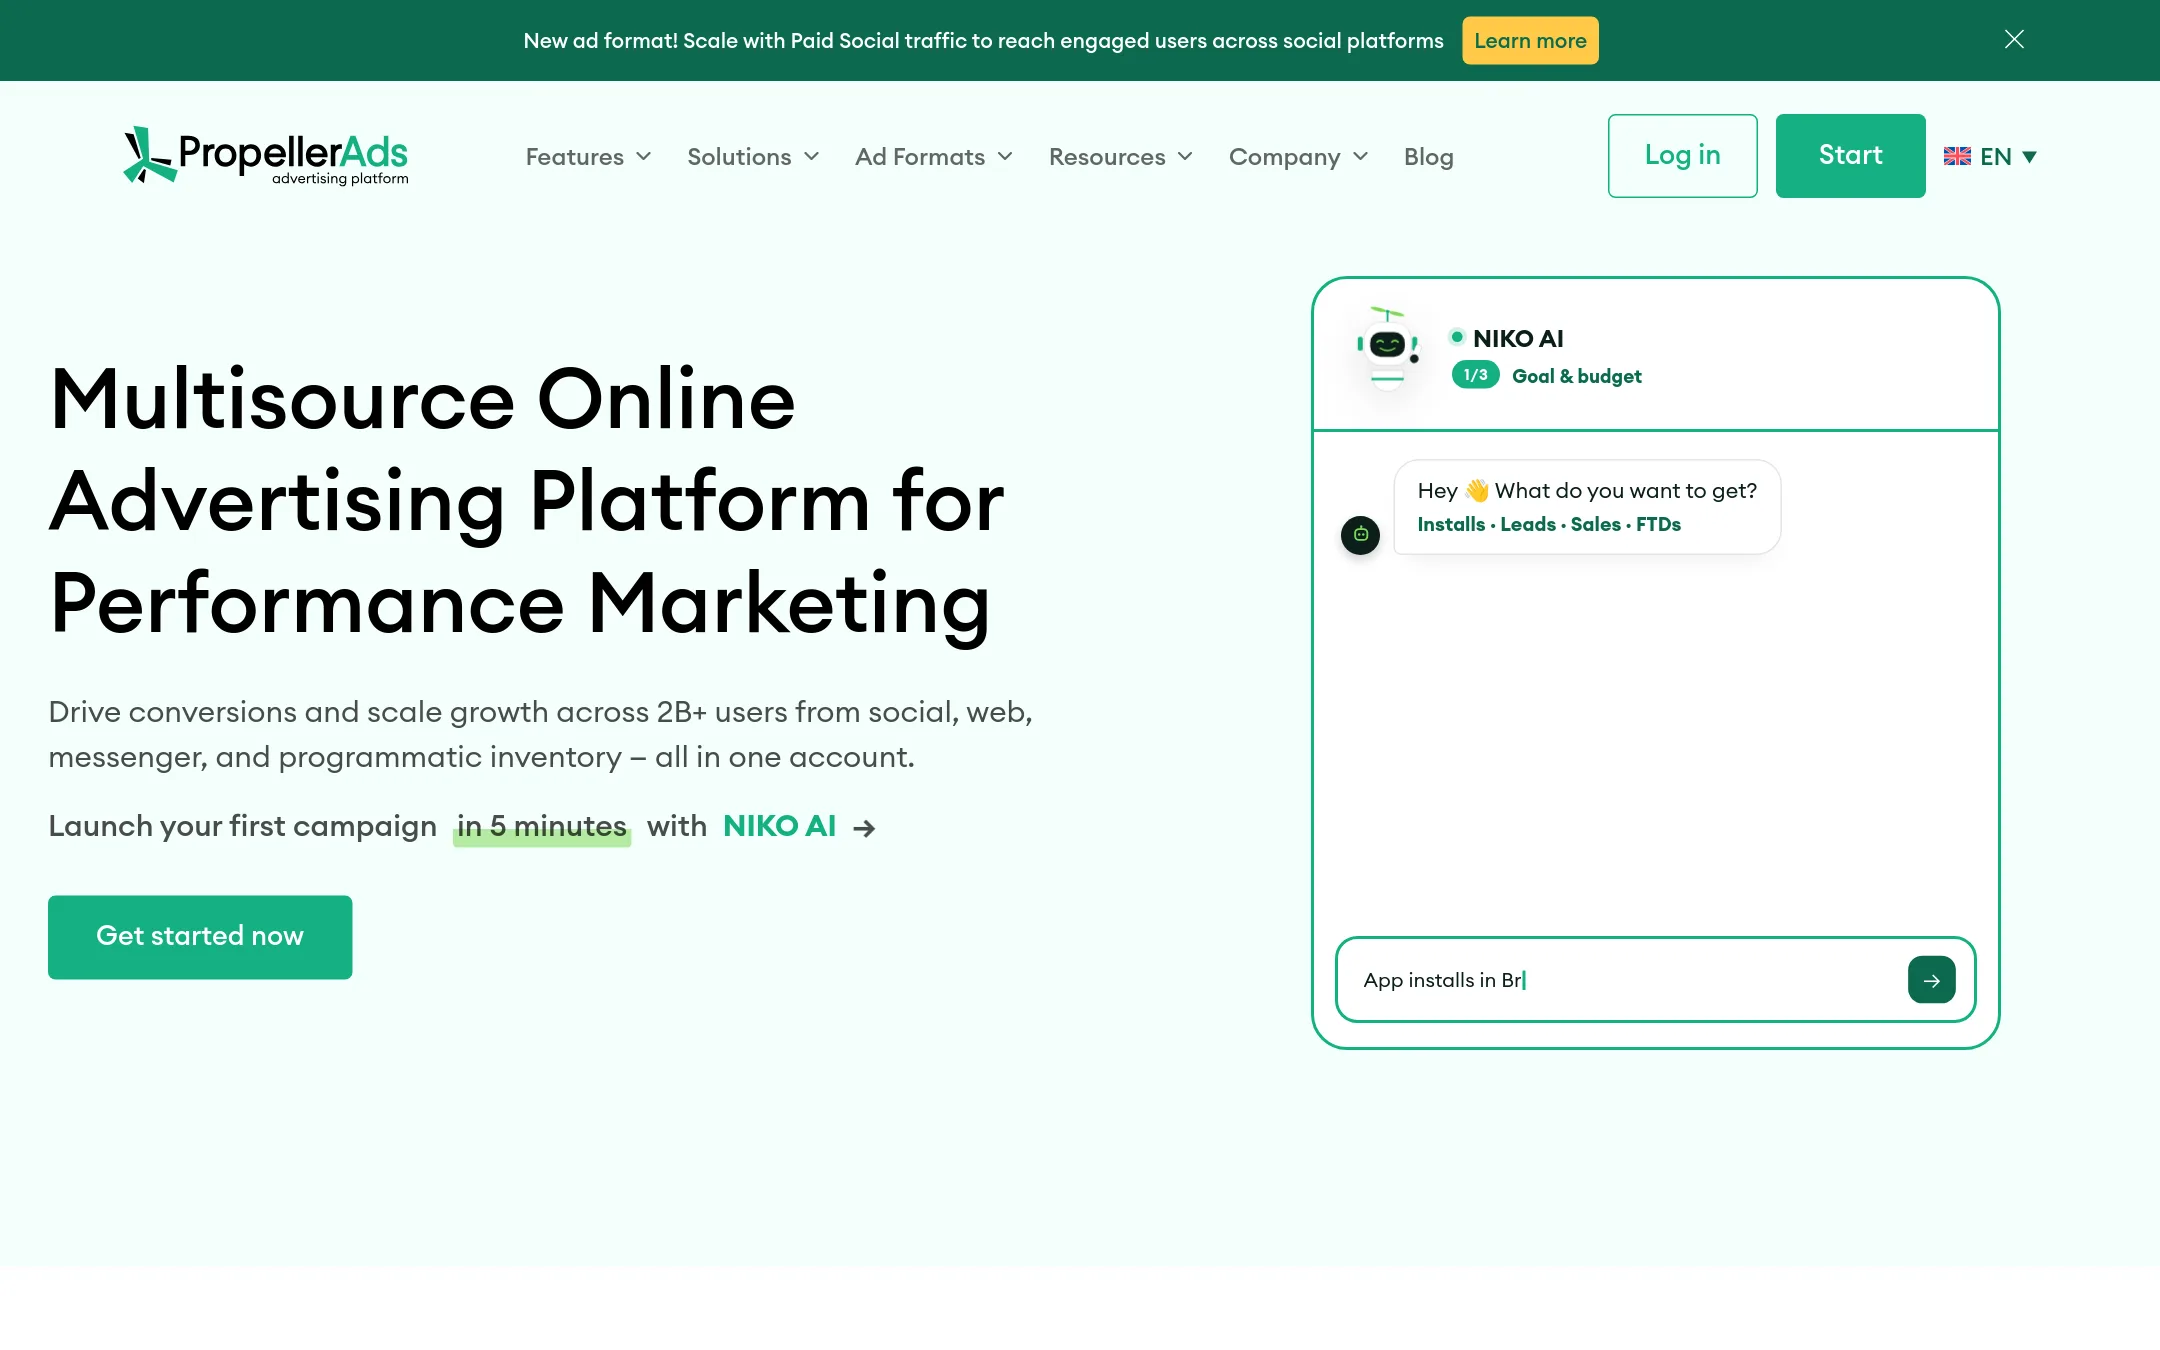Click the 1/3 step badge

[x=1475, y=375]
